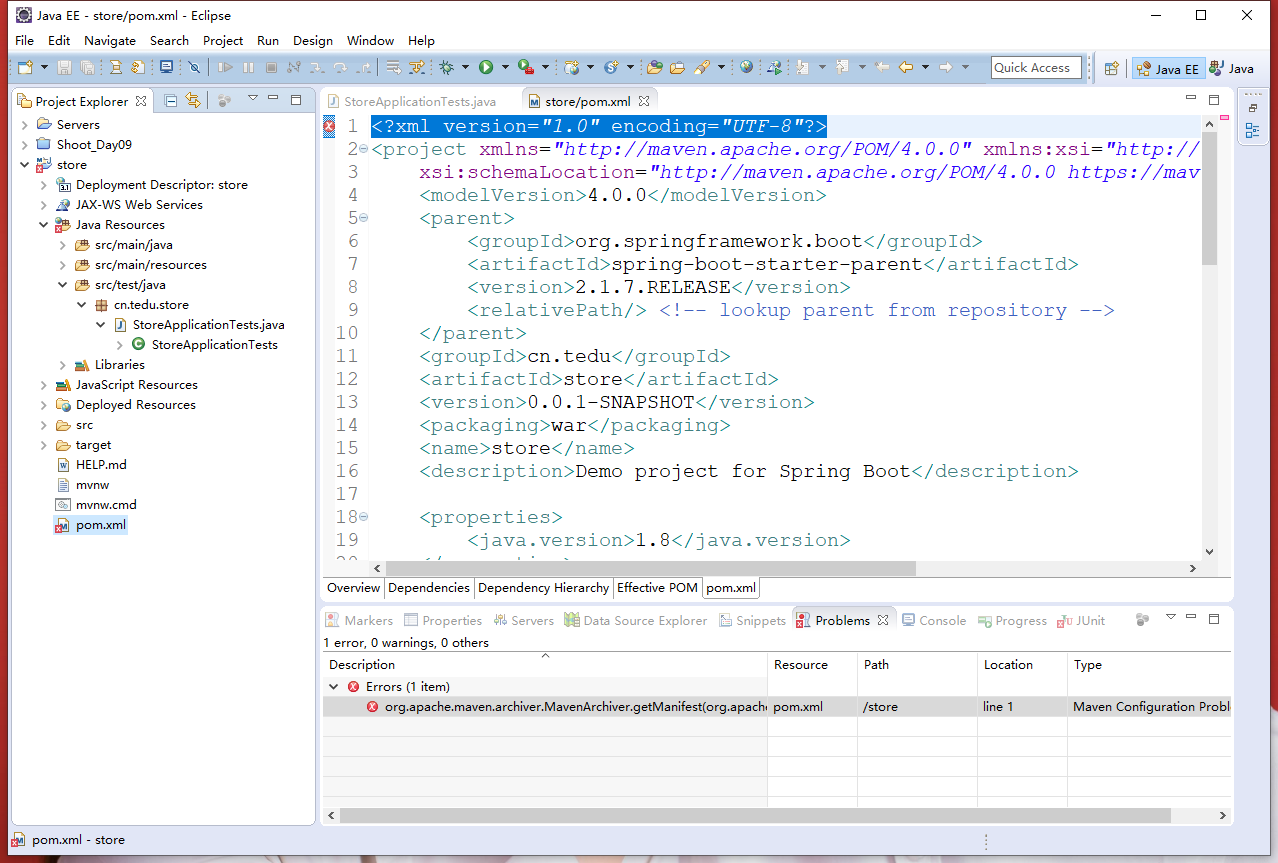Viewport: 1278px width, 863px height.
Task: Open the Problems view menu dropdown
Action: coord(1171,619)
